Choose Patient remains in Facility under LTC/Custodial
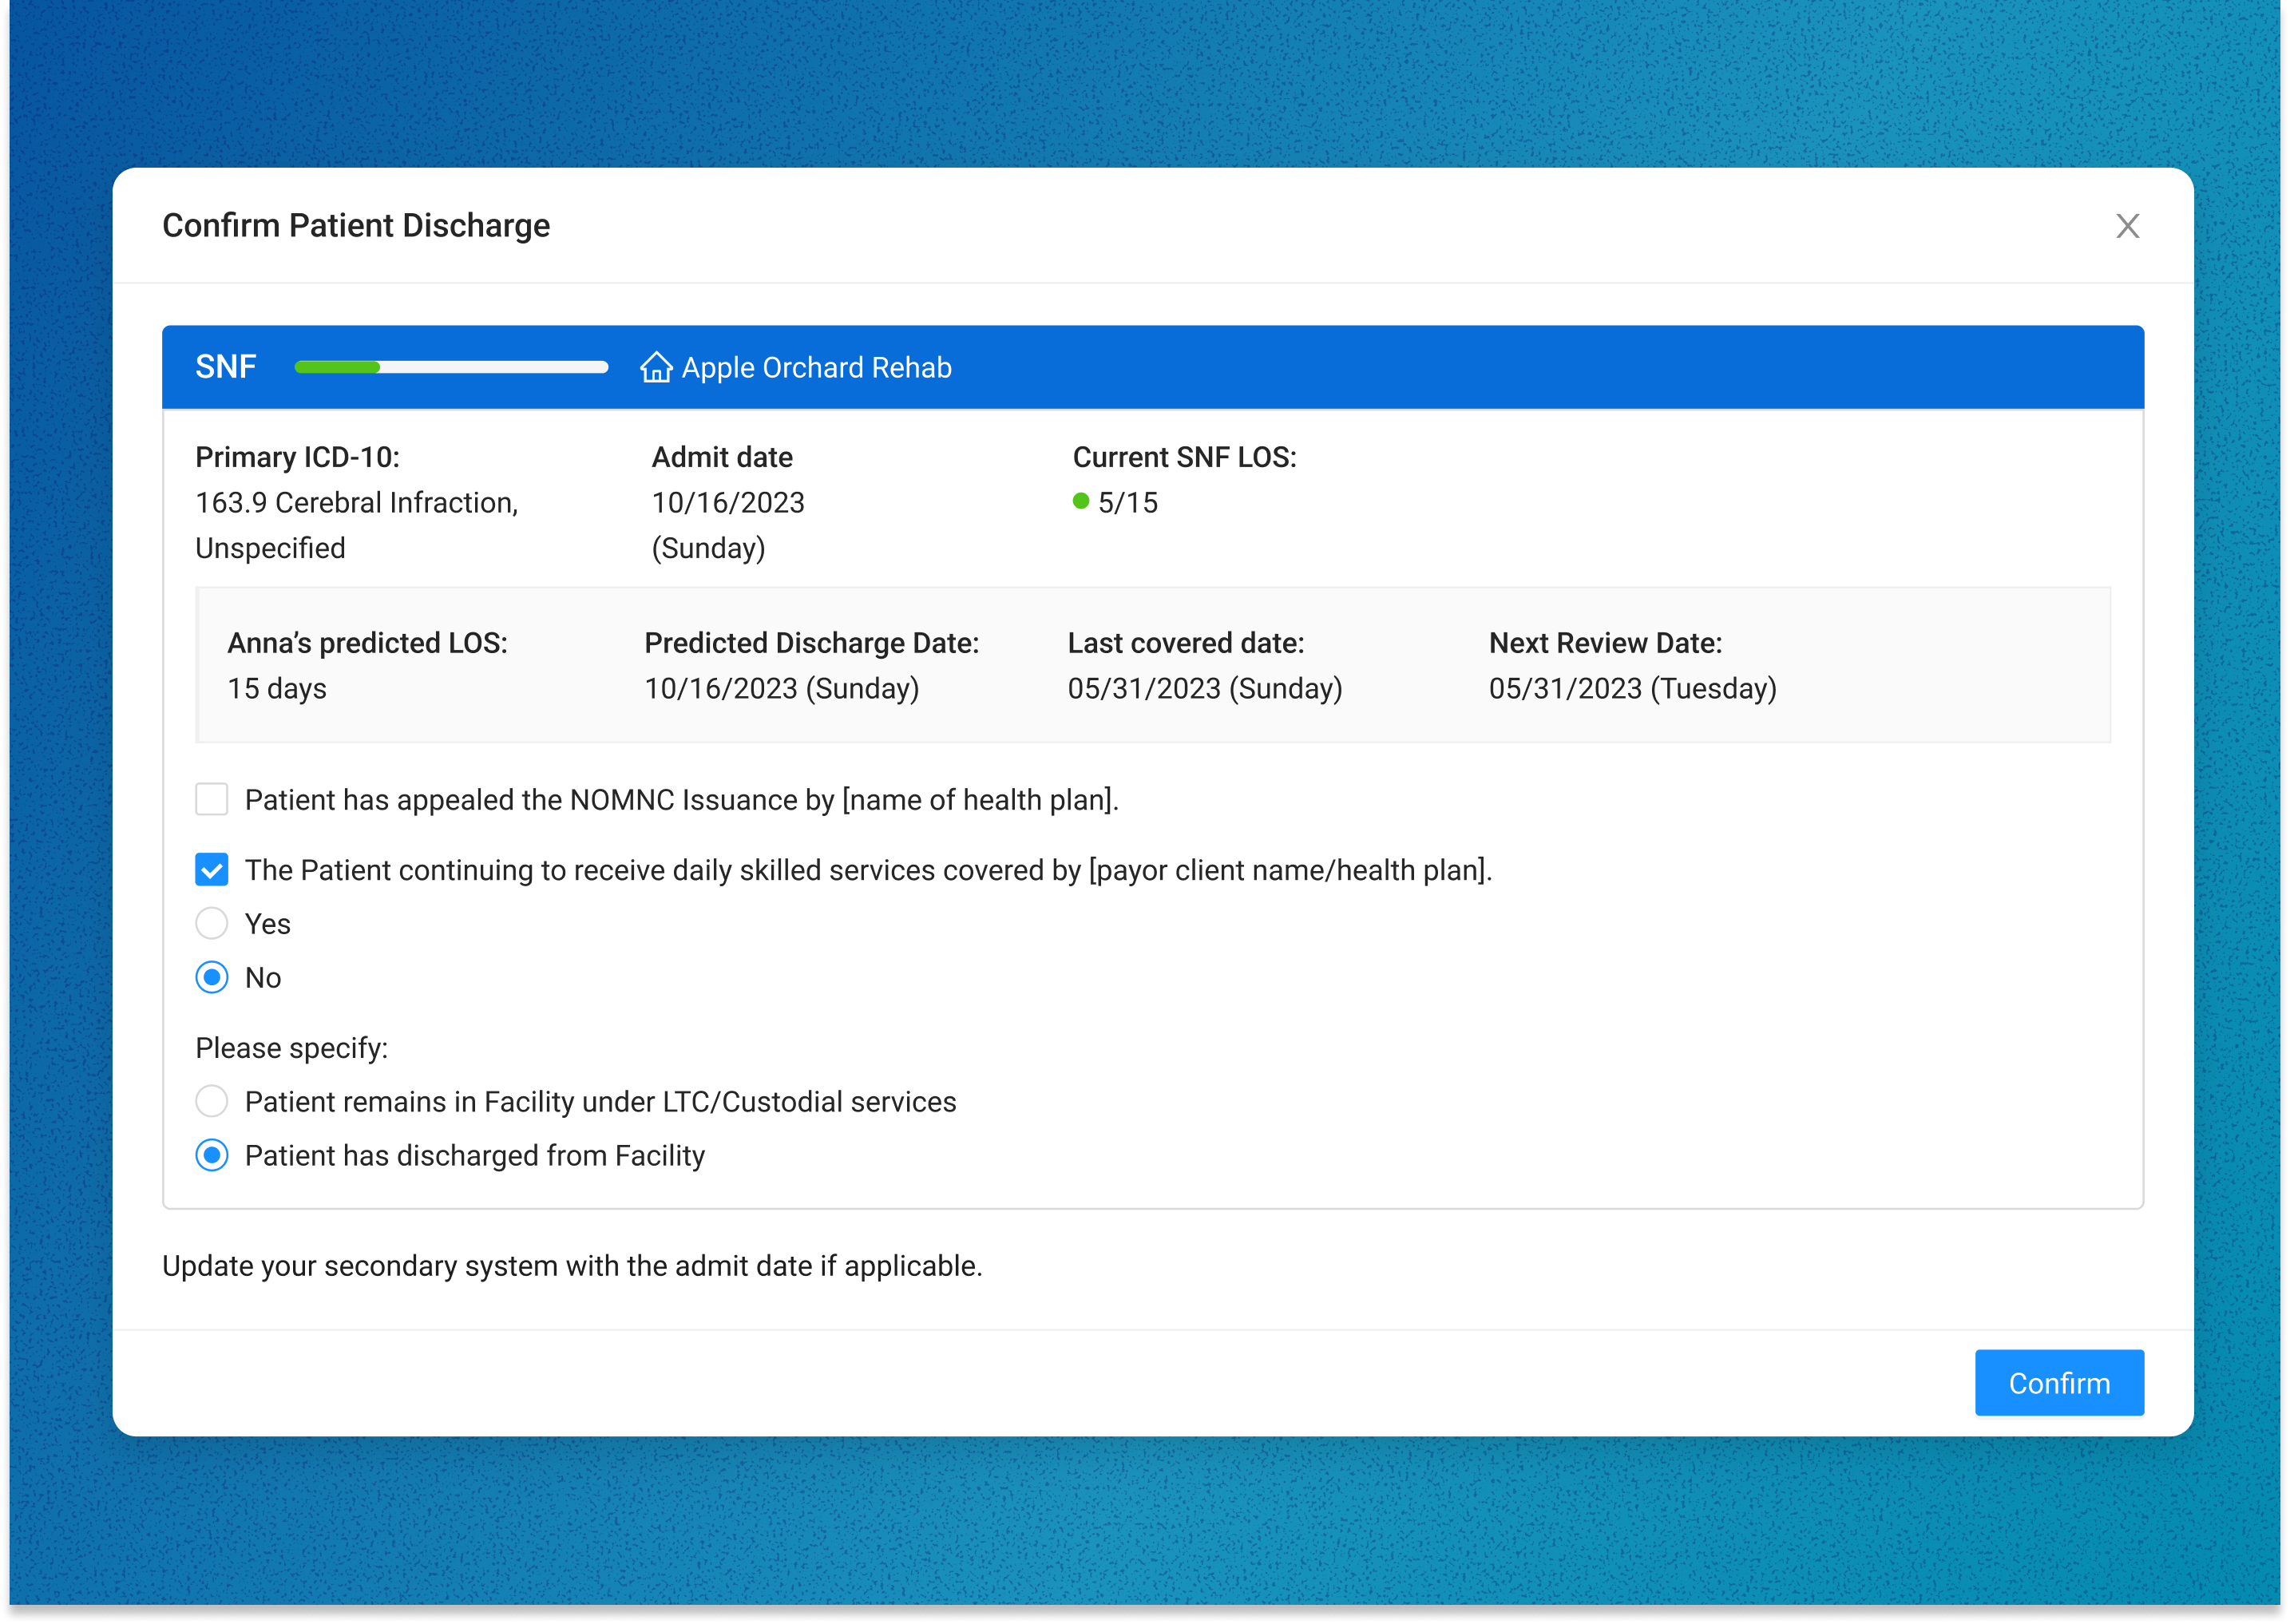This screenshot has width=2290, height=1624. point(212,1101)
